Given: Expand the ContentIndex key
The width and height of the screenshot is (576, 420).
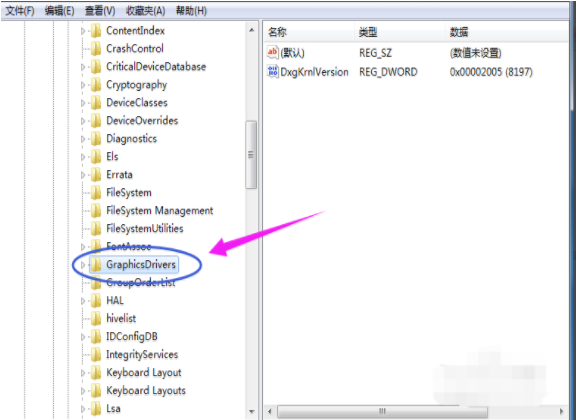Looking at the screenshot, I should [x=83, y=31].
